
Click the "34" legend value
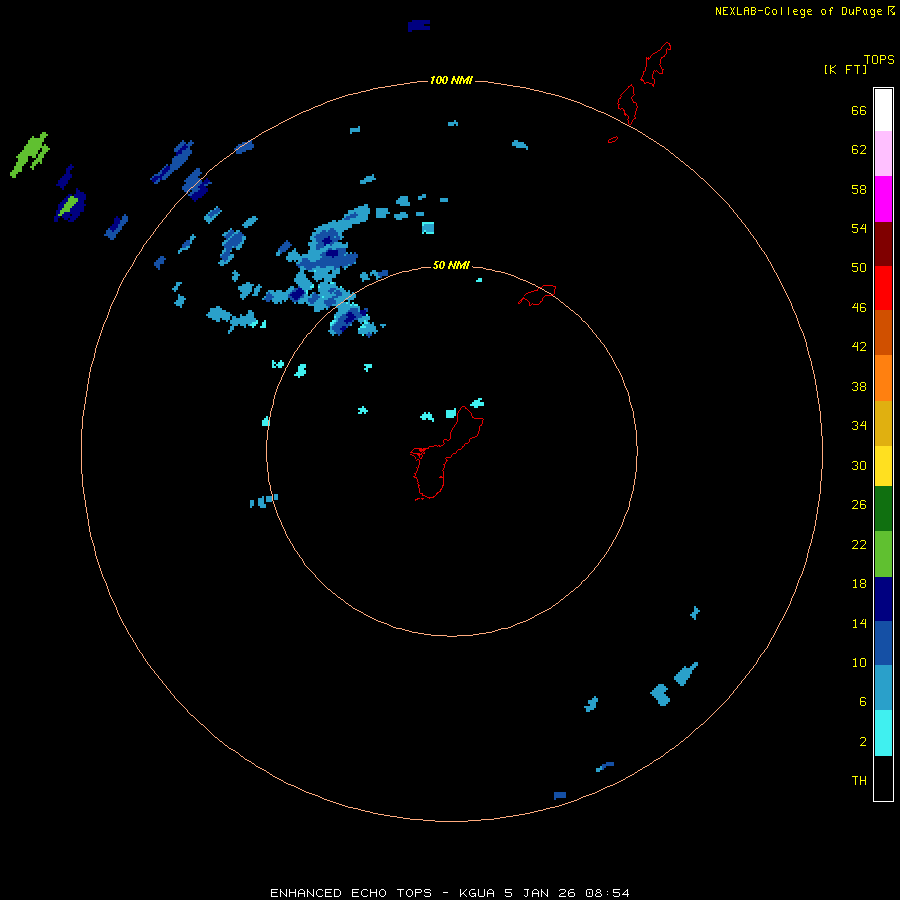click(859, 426)
